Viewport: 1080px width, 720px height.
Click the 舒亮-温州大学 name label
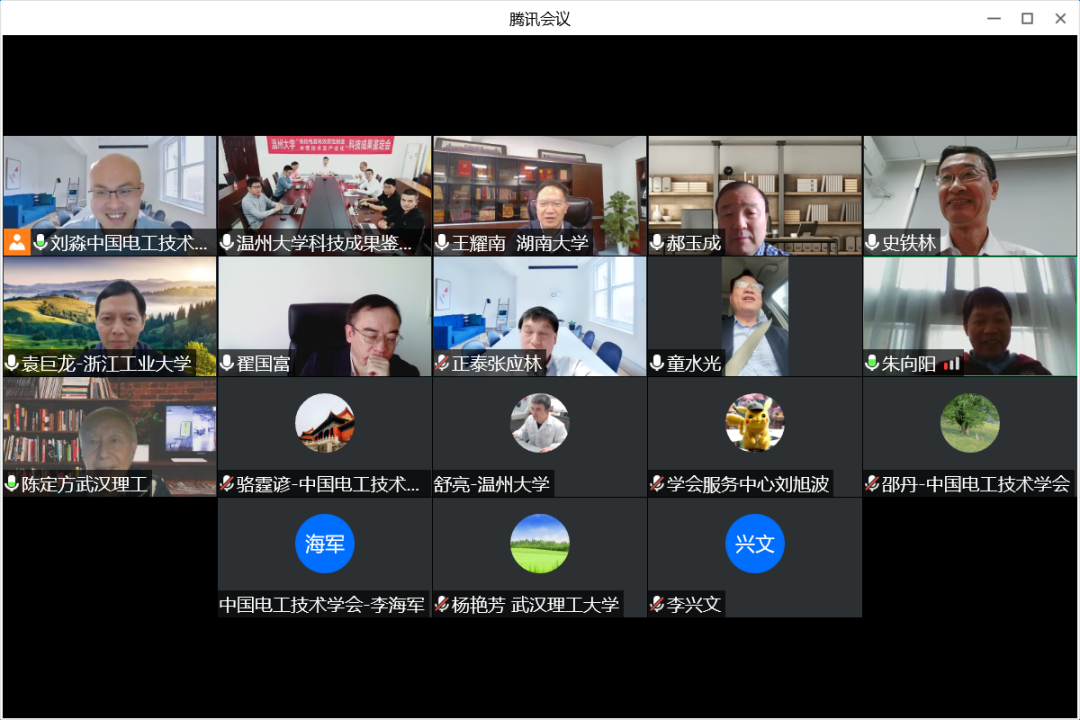[x=492, y=484]
